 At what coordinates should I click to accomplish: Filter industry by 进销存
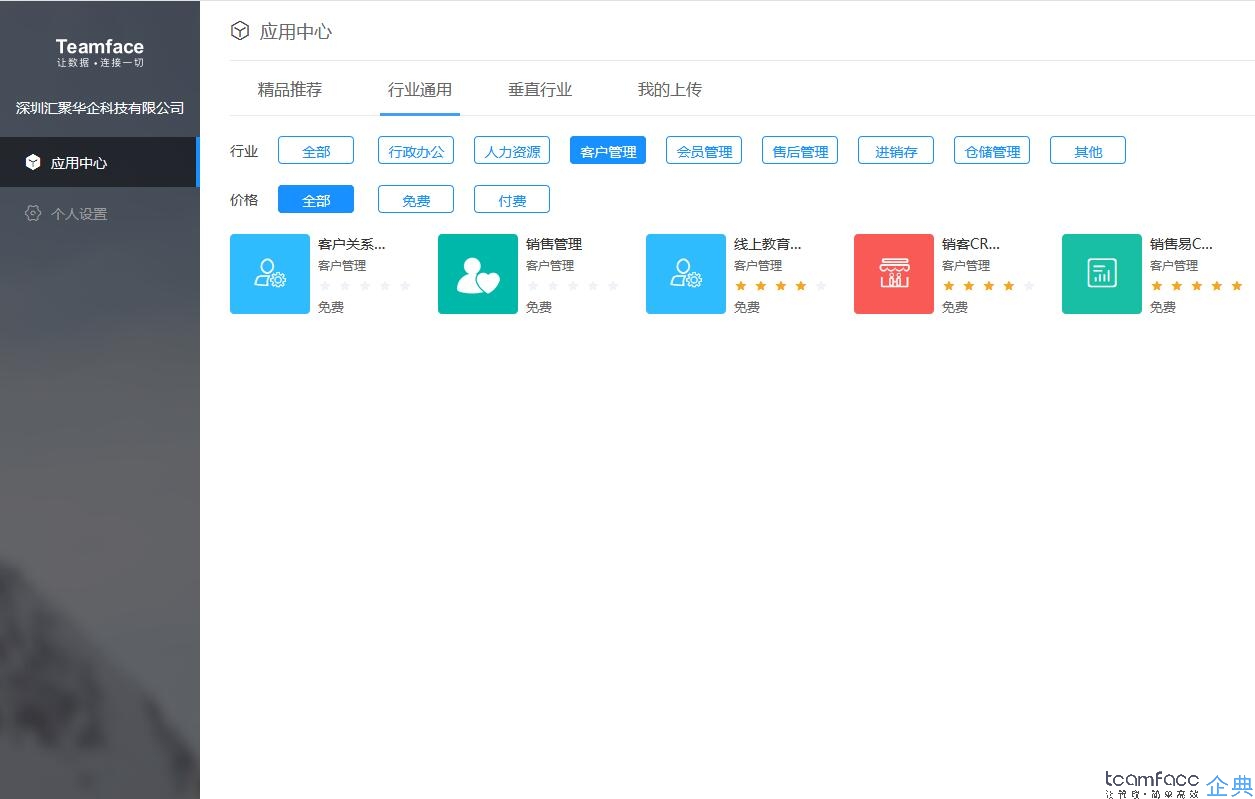coord(896,151)
